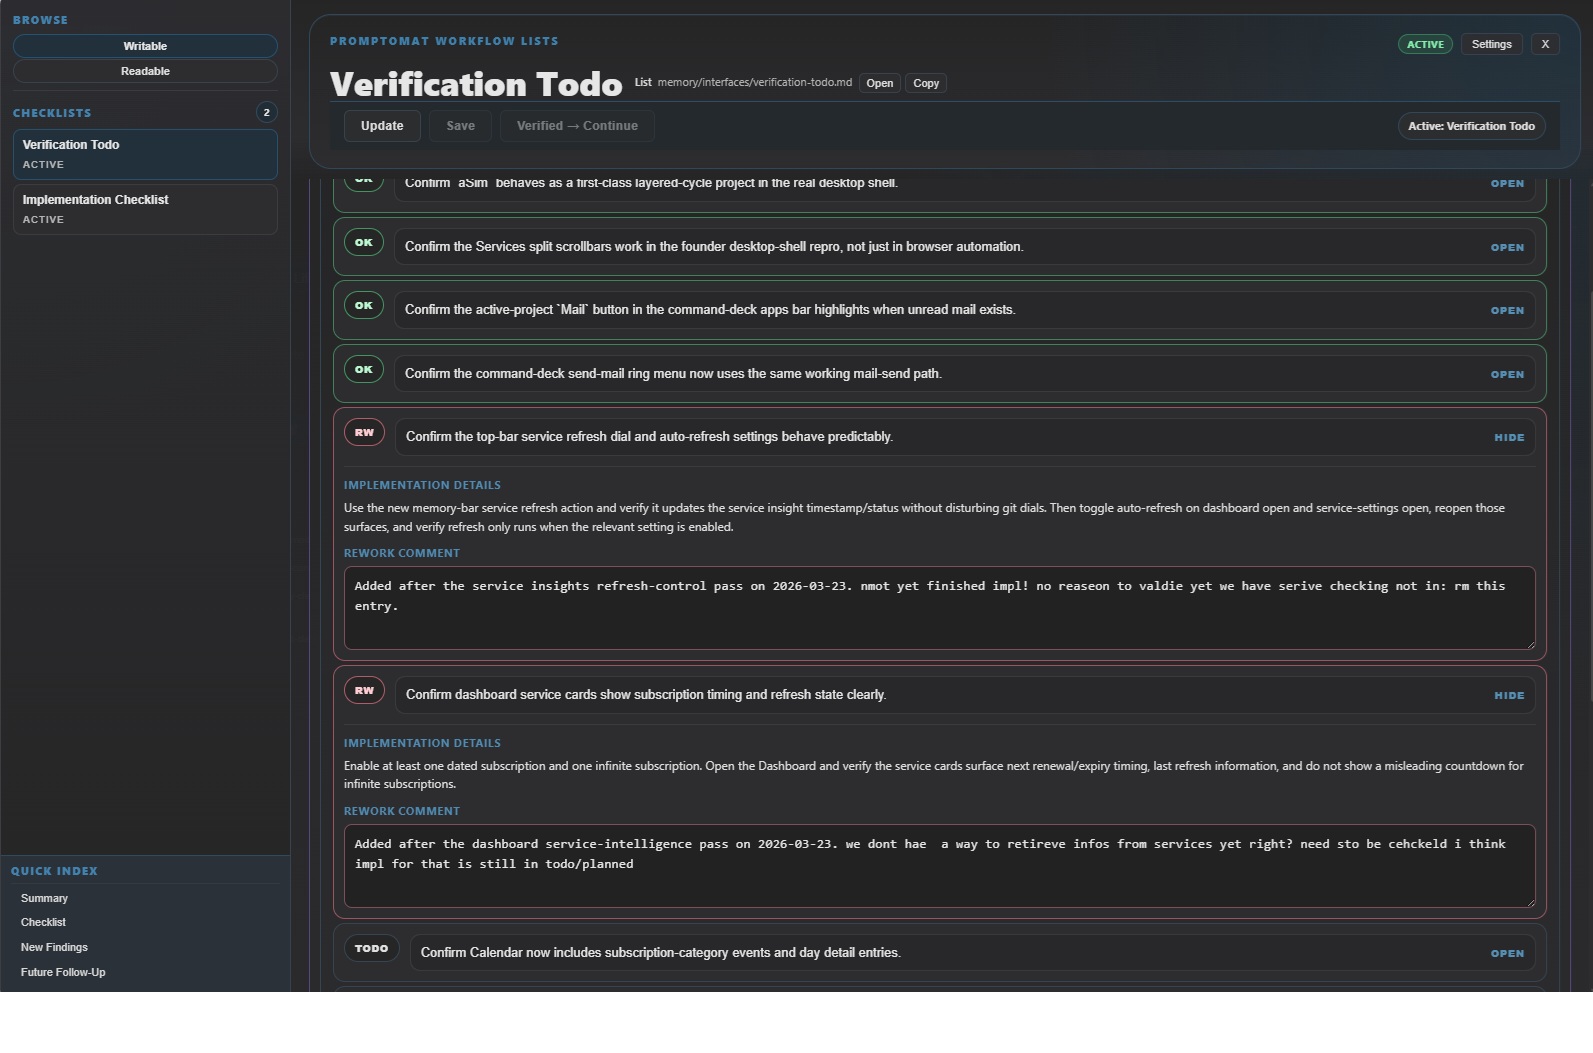Toggle OK status on Services split scrollbars item

[x=364, y=242]
